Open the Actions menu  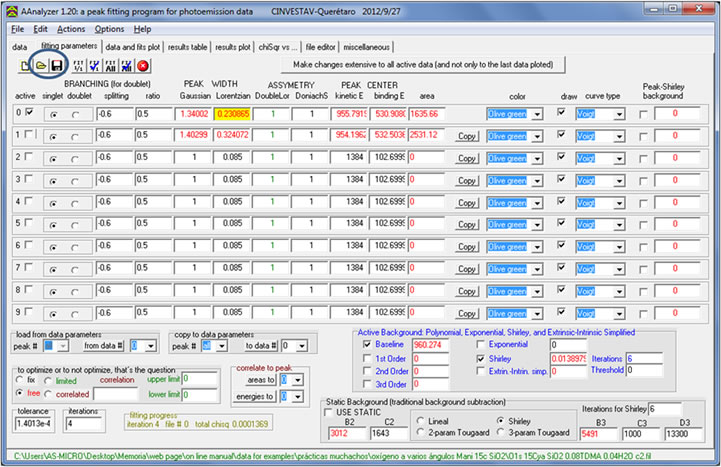coord(71,29)
